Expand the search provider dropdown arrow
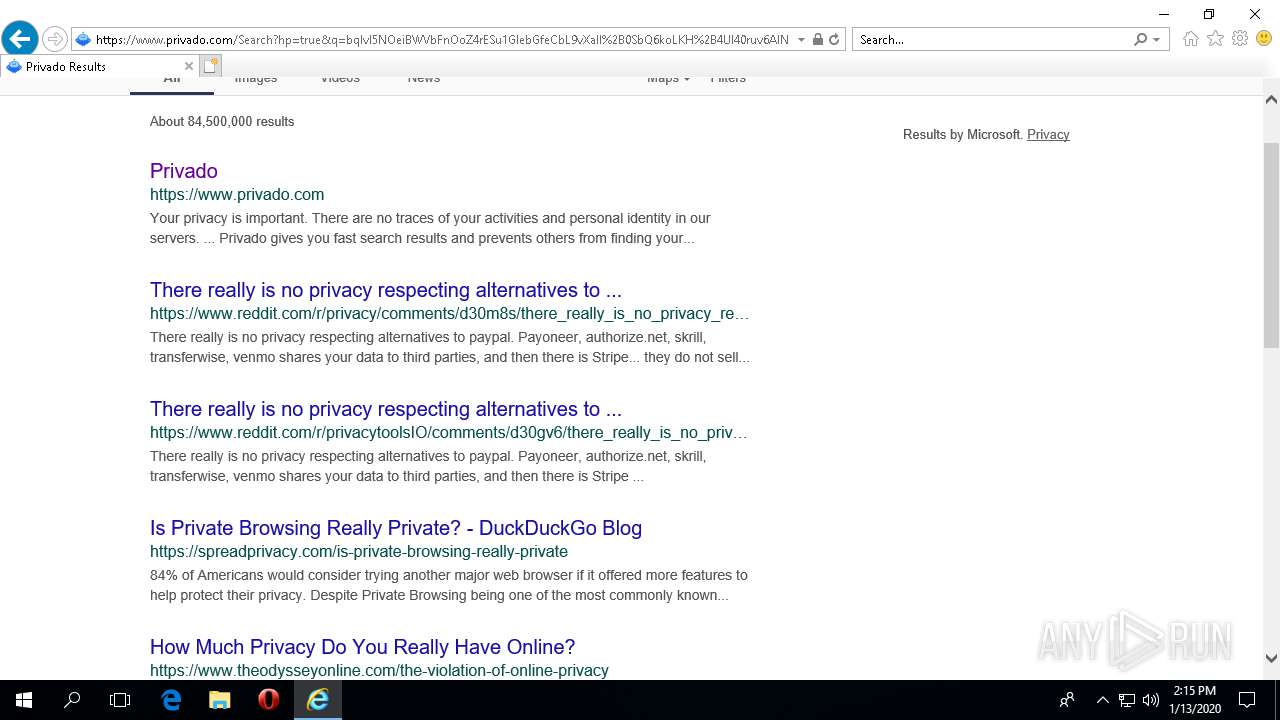The height and width of the screenshot is (720, 1280). click(1157, 40)
